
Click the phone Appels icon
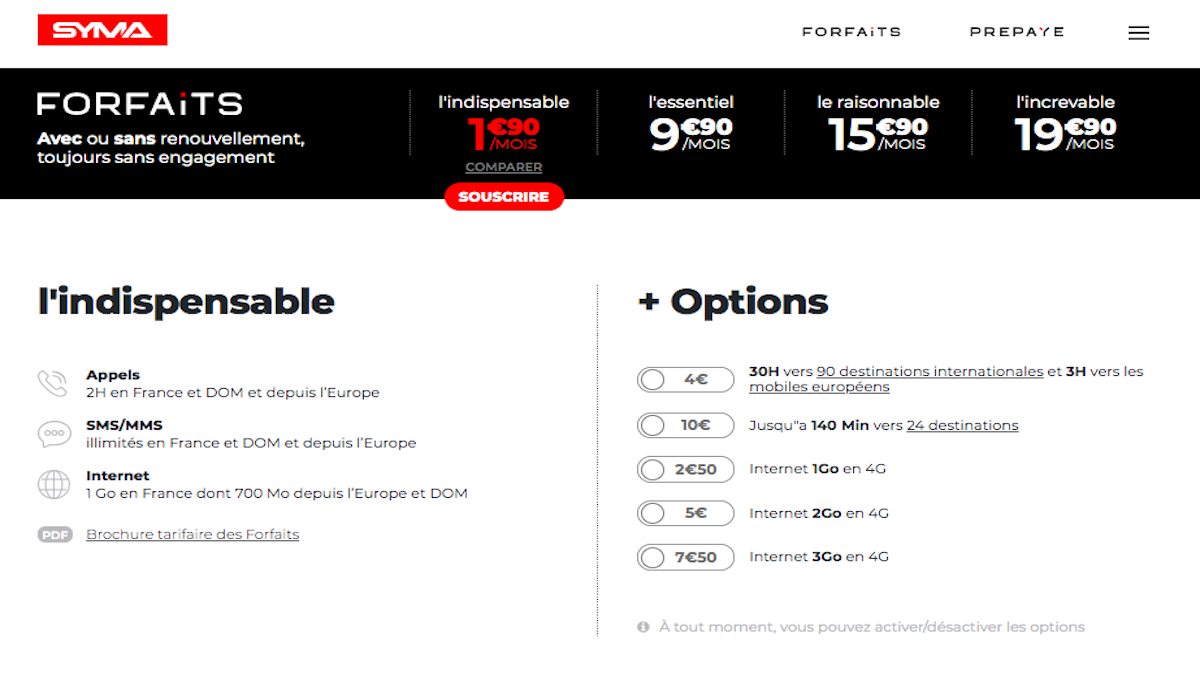pos(52,384)
